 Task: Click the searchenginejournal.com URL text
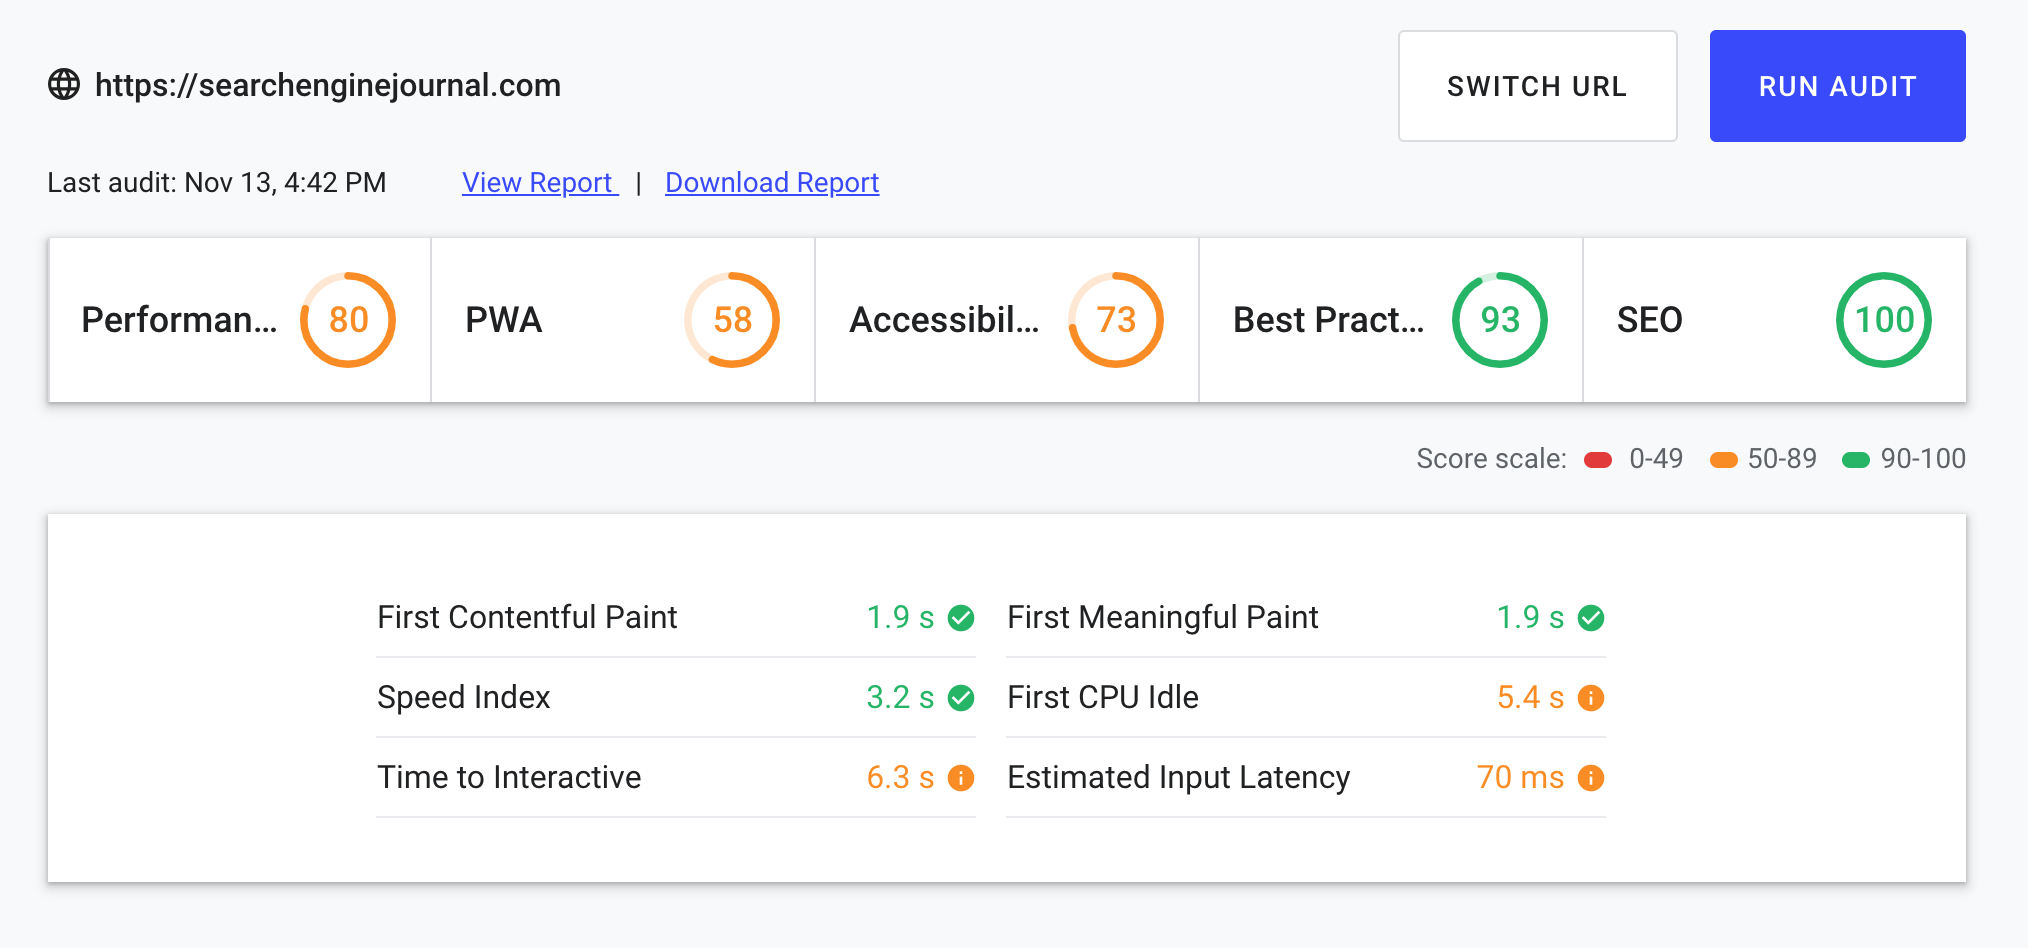328,85
